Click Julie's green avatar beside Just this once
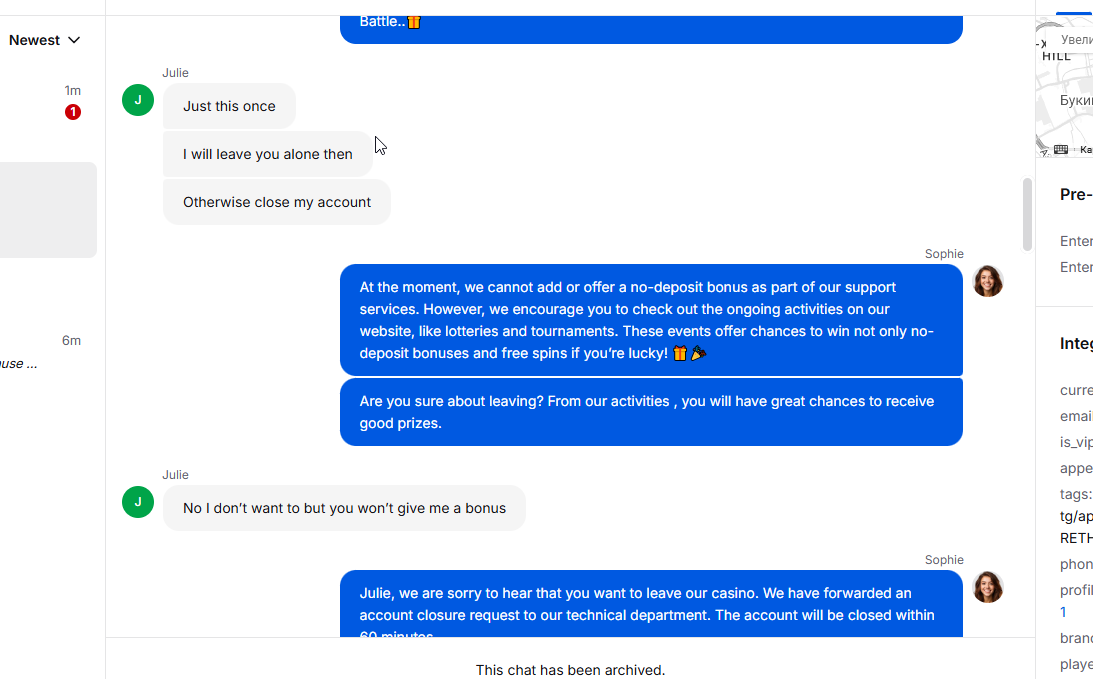Image resolution: width=1093 pixels, height=679 pixels. (x=138, y=100)
